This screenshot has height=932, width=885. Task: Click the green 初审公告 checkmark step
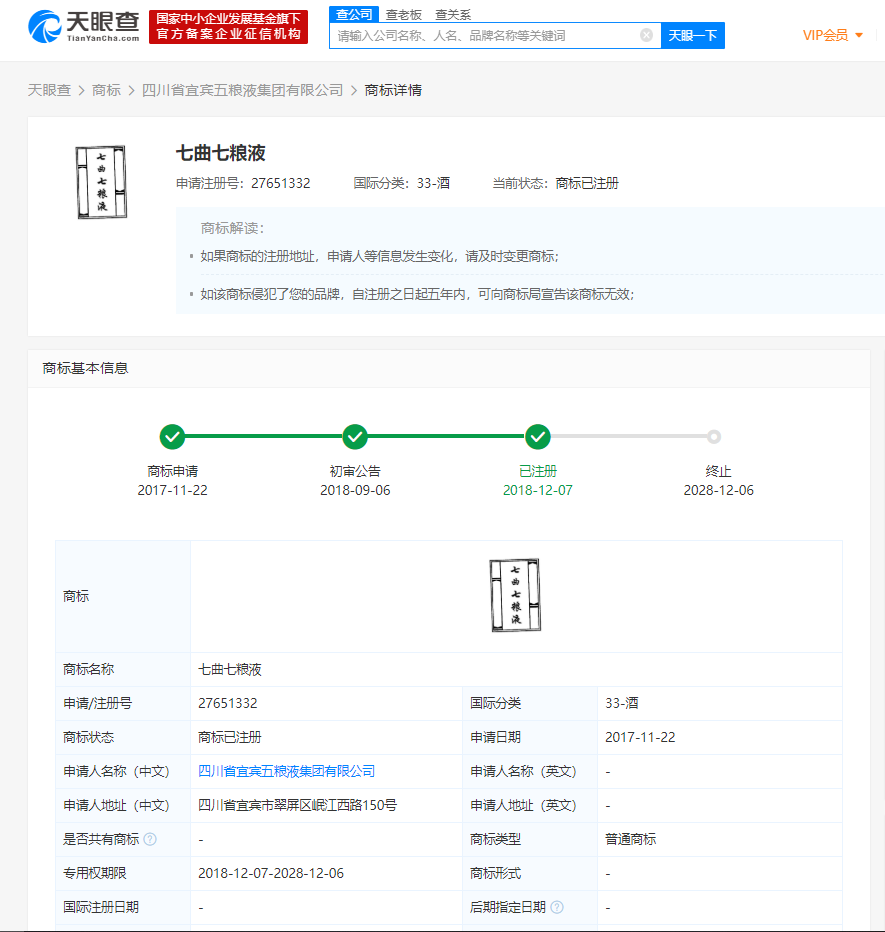click(355, 437)
